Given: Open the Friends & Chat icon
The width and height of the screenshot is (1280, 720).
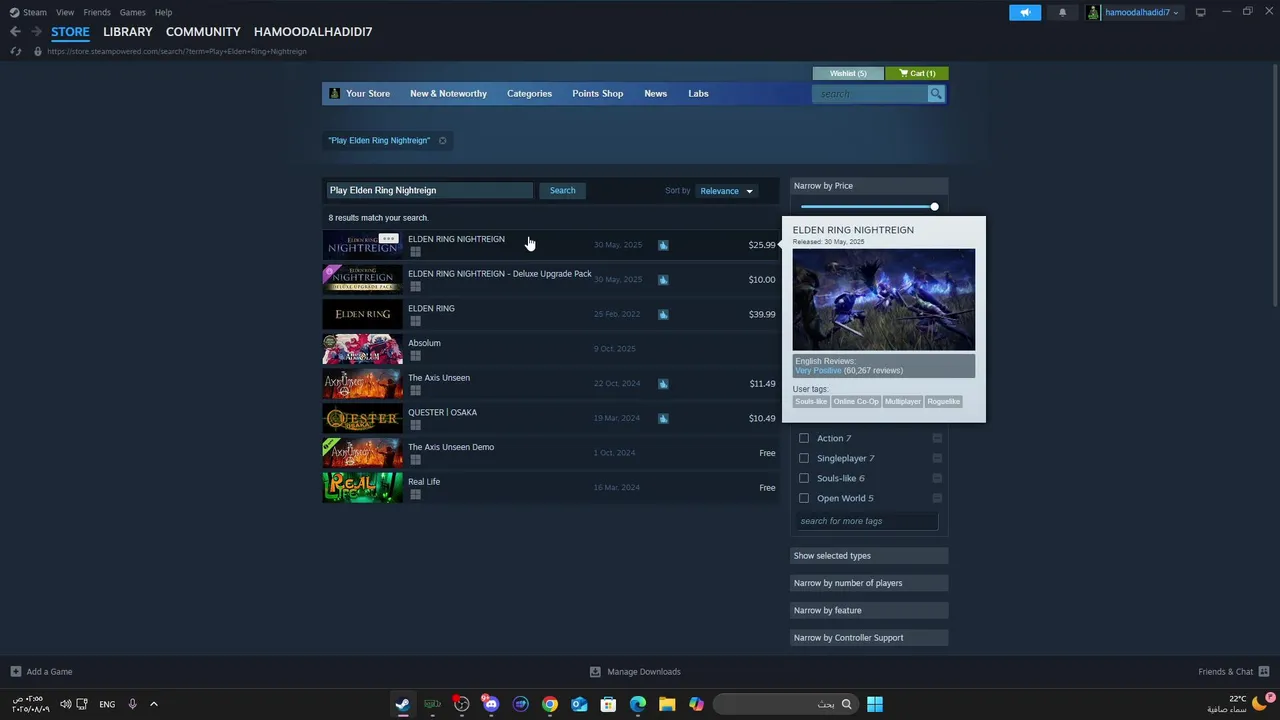Looking at the screenshot, I should tap(1264, 672).
